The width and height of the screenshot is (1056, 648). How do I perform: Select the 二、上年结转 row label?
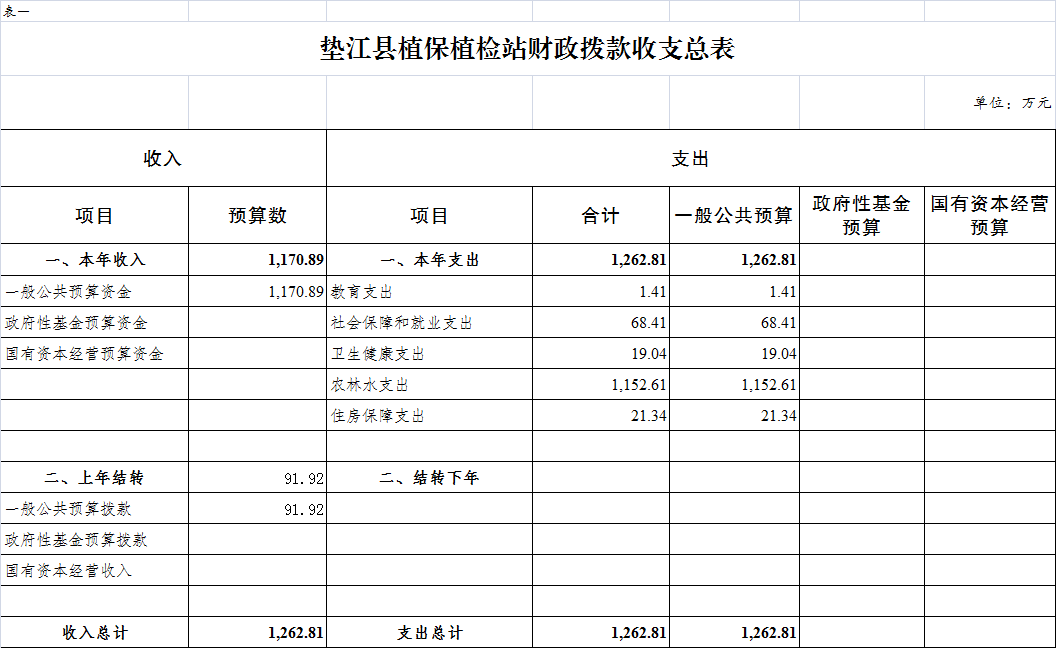click(95, 478)
